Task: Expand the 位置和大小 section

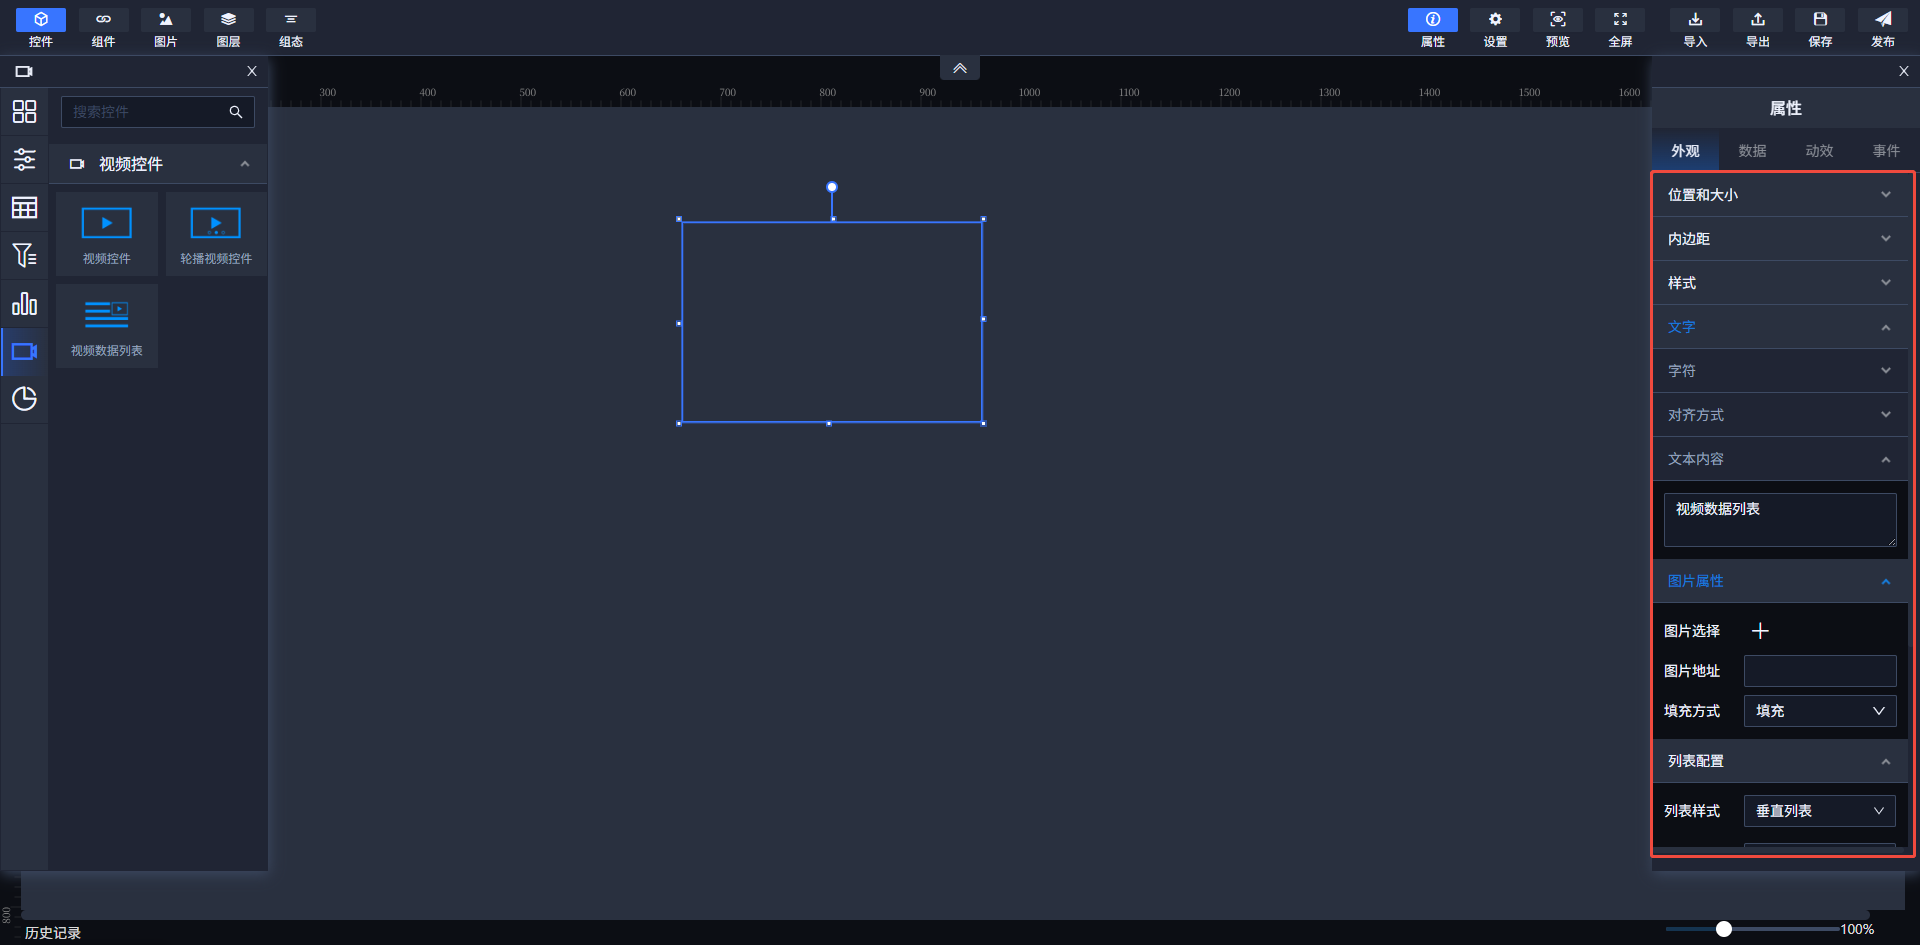Action: 1779,195
